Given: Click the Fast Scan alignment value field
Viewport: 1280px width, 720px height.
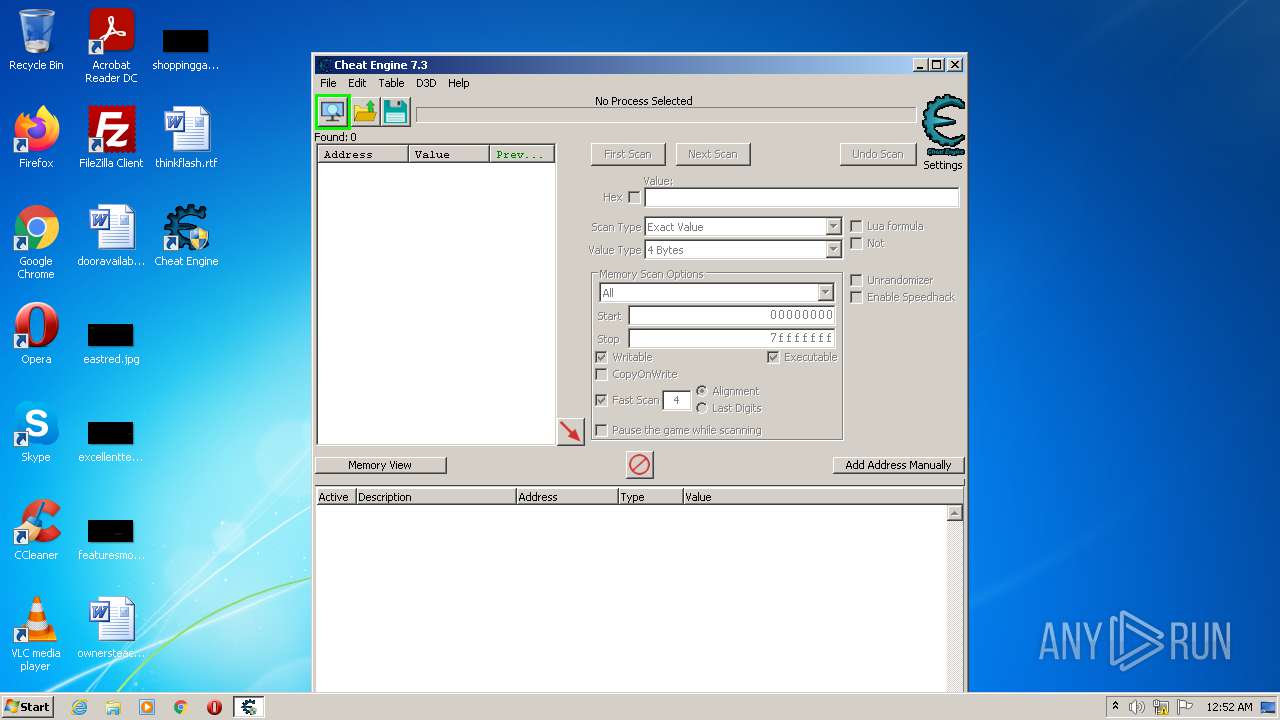Looking at the screenshot, I should [676, 400].
